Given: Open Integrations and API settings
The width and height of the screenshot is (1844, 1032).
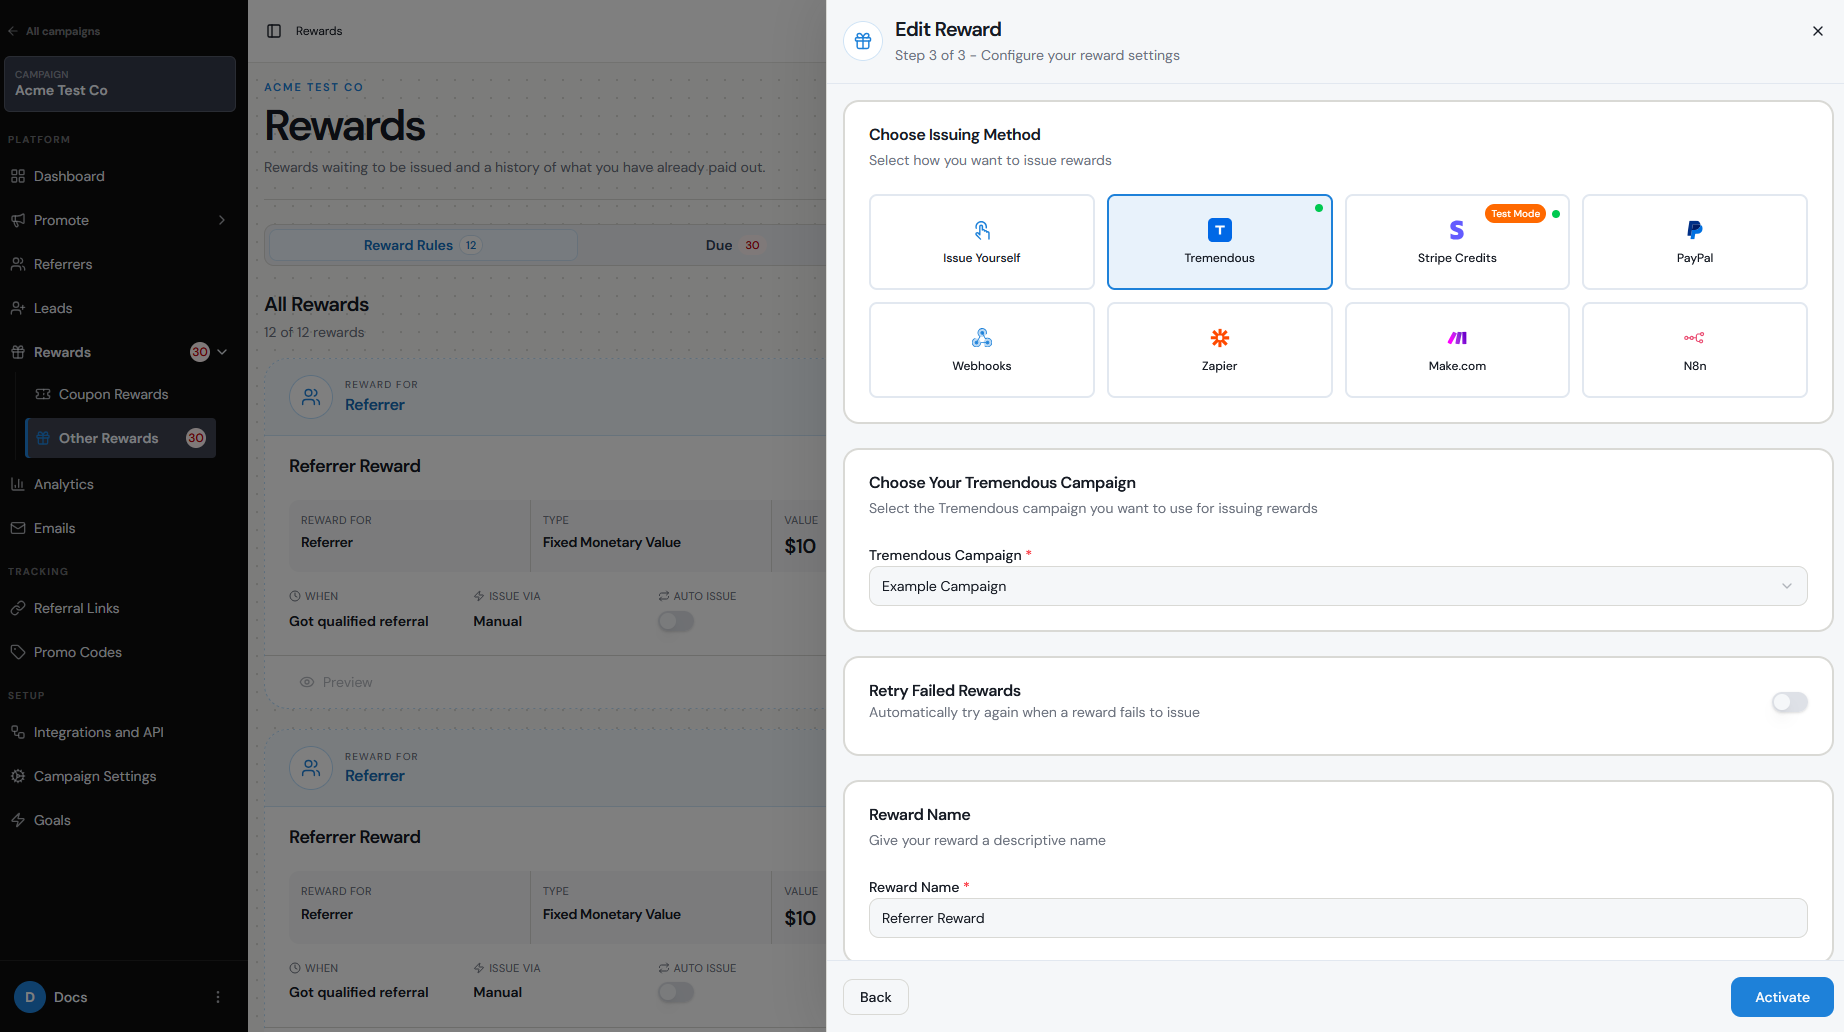Looking at the screenshot, I should click(x=119, y=732).
